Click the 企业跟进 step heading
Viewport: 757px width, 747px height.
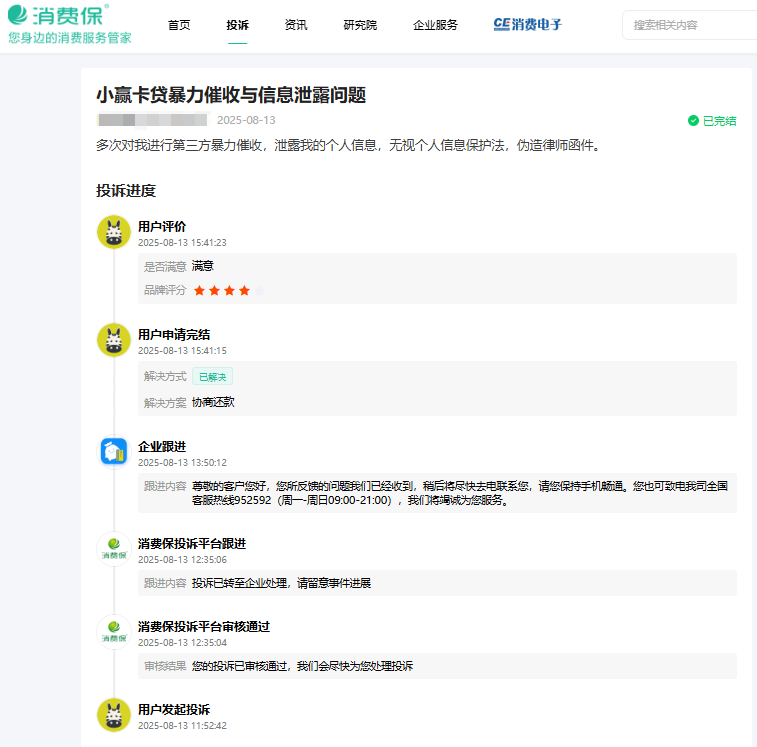[162, 447]
